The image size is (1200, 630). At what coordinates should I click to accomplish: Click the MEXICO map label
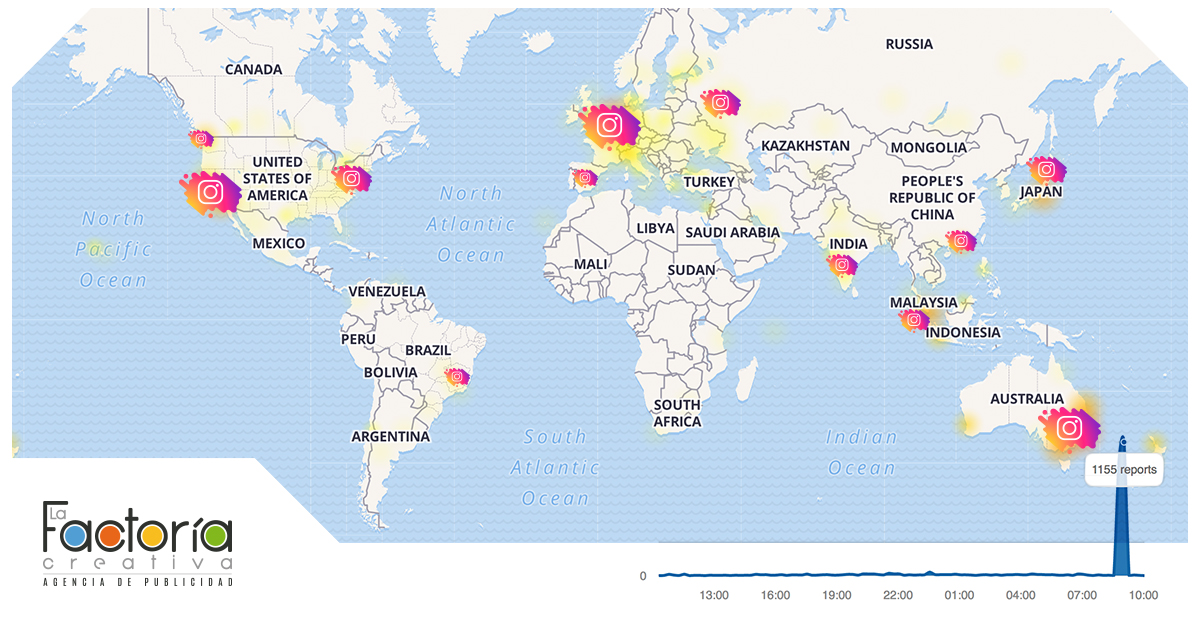click(x=279, y=243)
